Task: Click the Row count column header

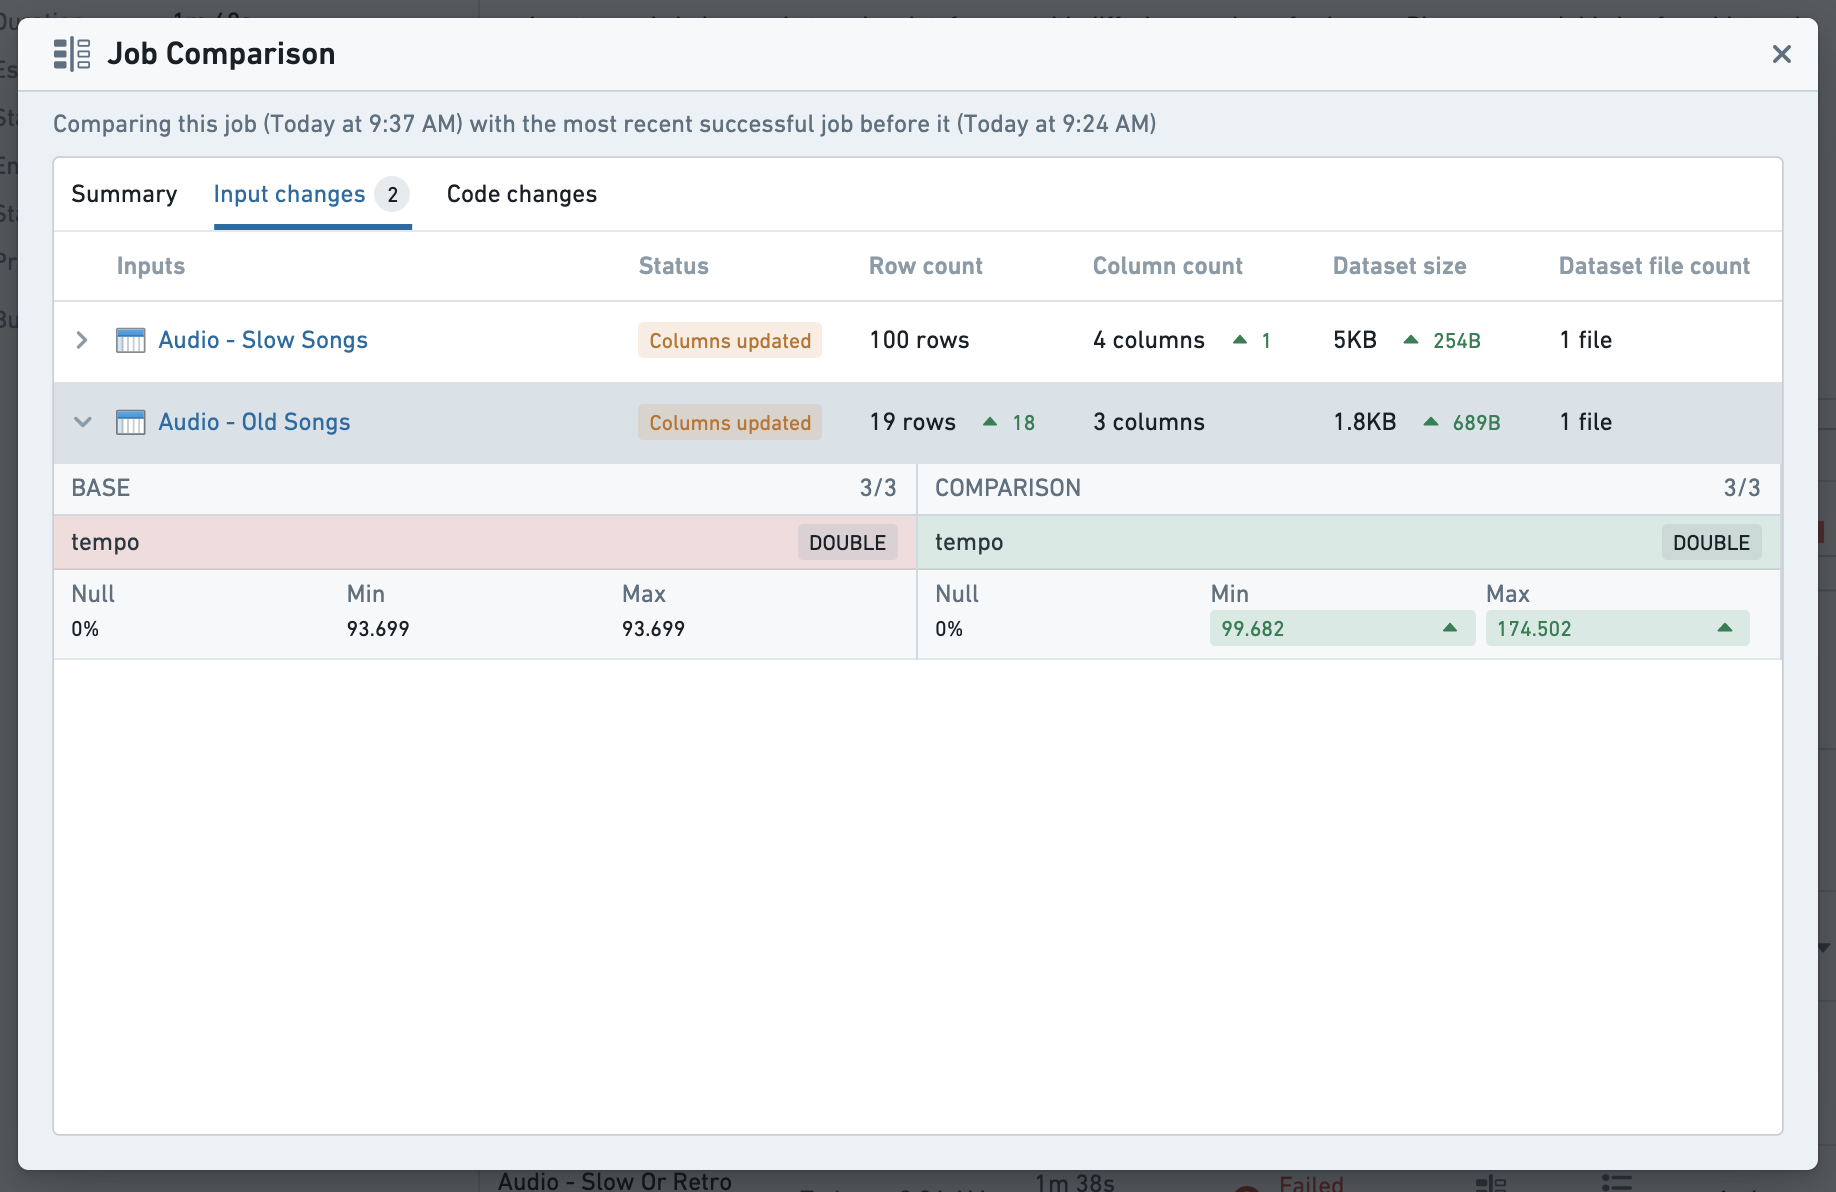Action: [x=925, y=266]
